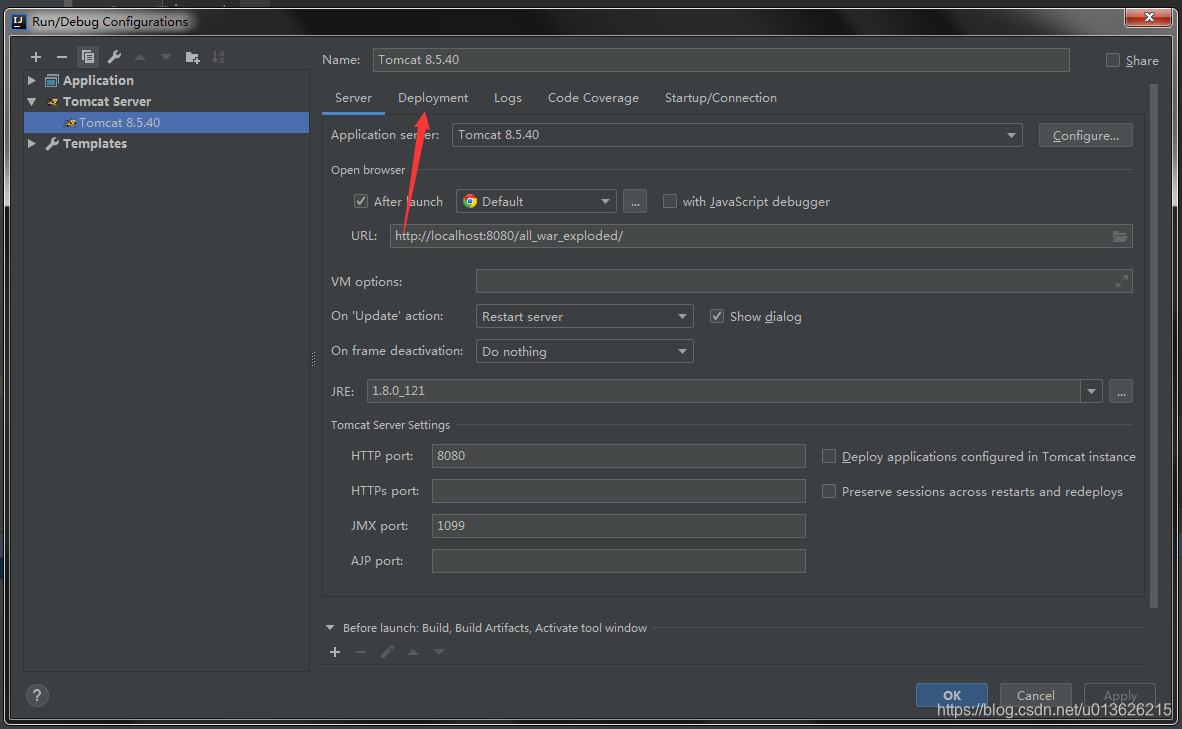
Task: Move before launch task up
Action: point(413,652)
